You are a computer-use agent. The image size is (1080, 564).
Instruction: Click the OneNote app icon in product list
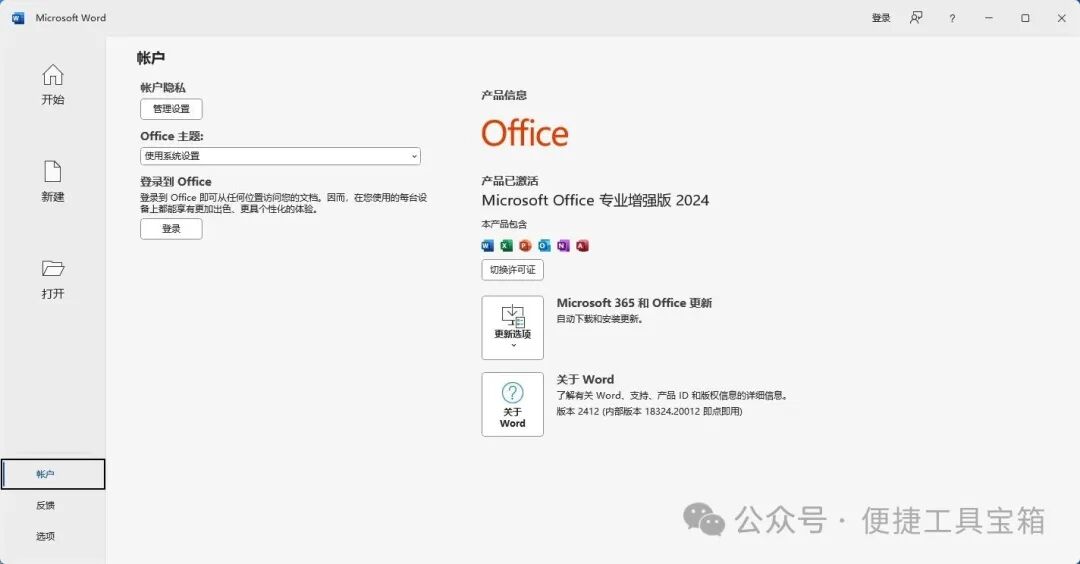(563, 246)
